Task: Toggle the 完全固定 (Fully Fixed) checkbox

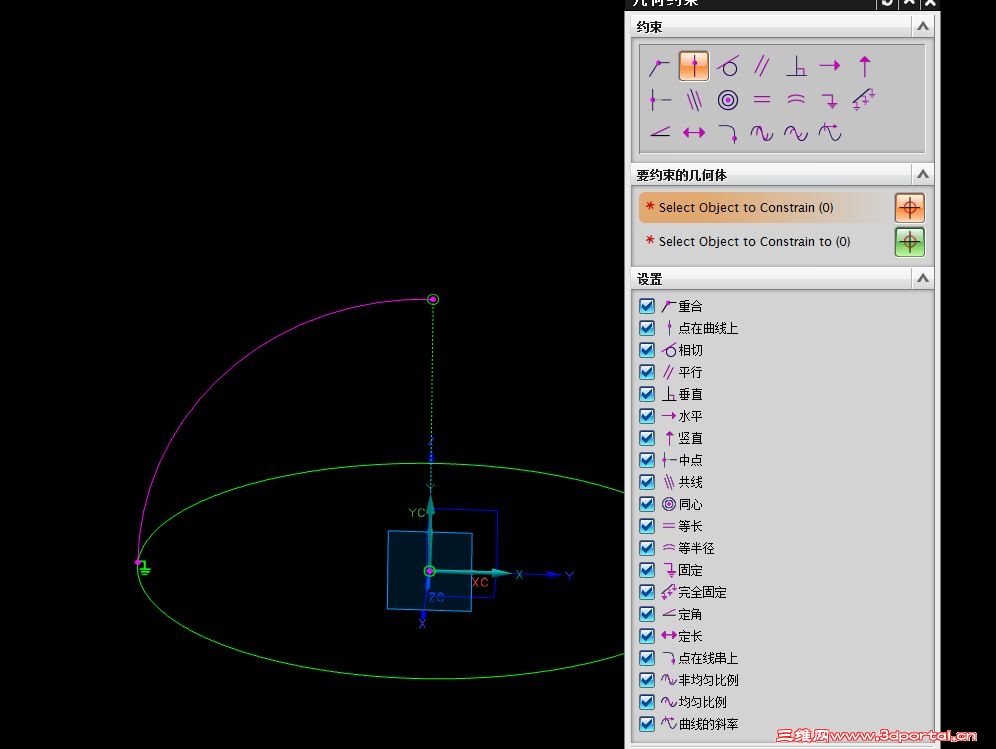Action: (647, 592)
